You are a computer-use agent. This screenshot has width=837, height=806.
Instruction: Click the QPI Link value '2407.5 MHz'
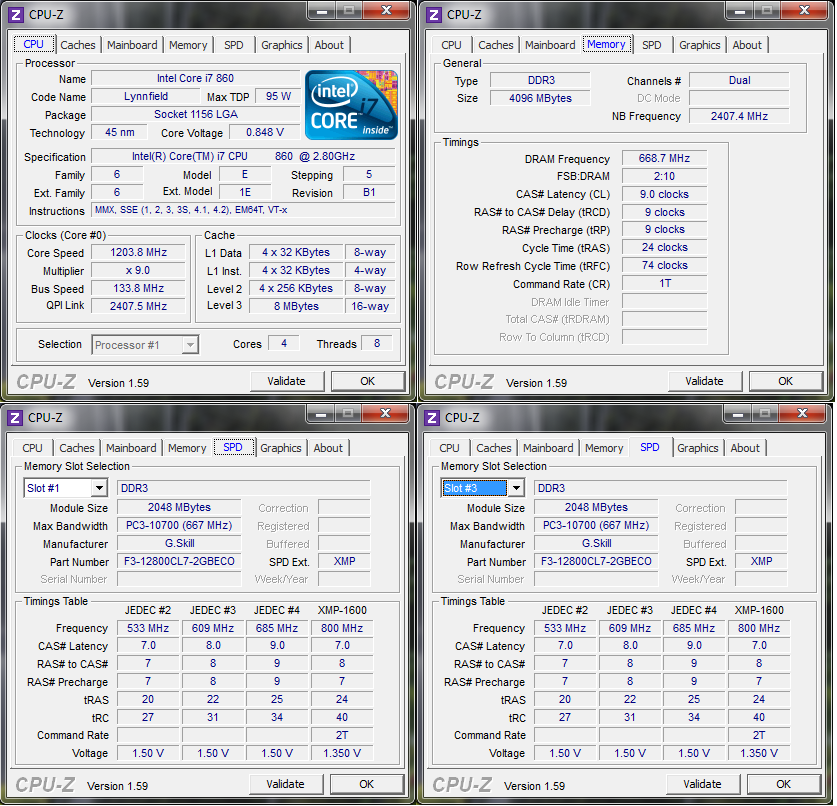pyautogui.click(x=138, y=306)
